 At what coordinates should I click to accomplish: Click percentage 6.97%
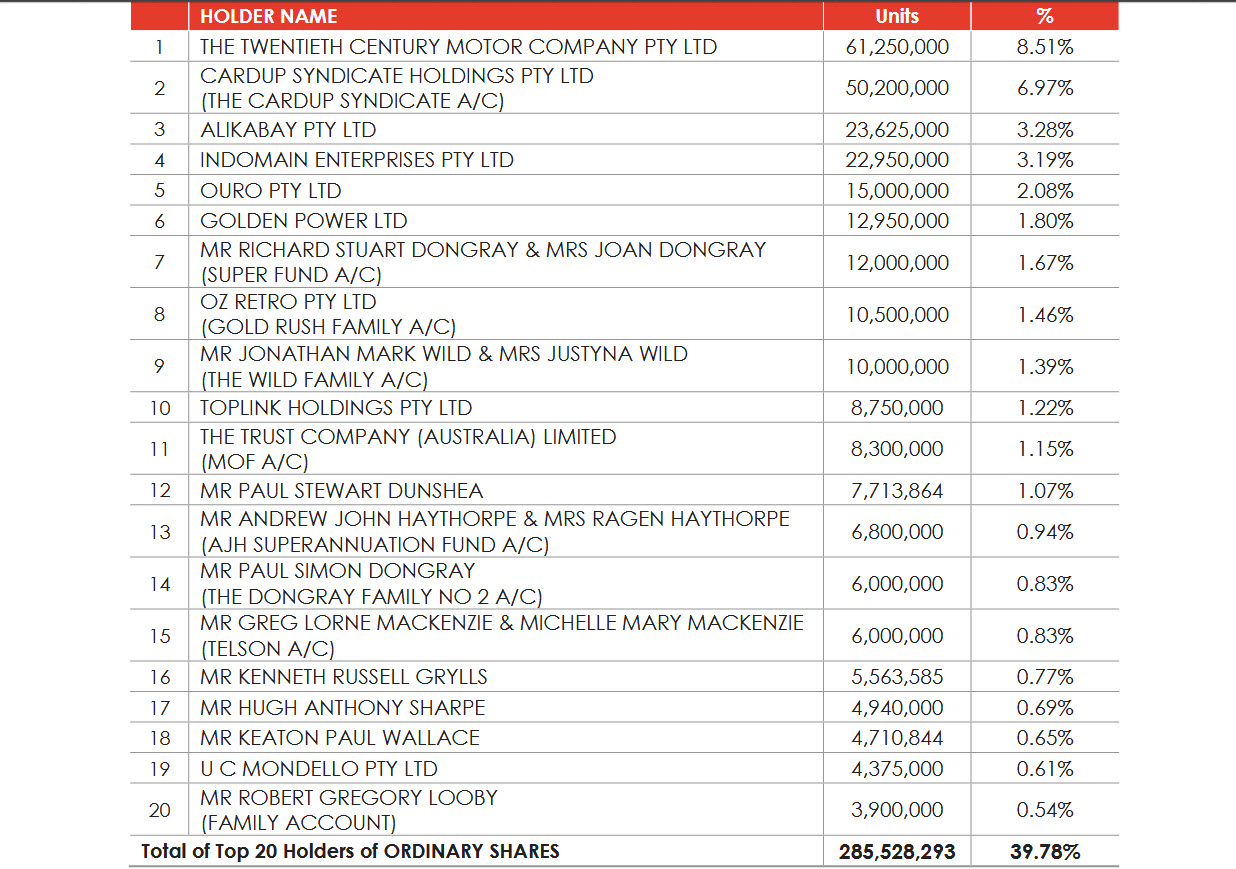[x=1045, y=88]
